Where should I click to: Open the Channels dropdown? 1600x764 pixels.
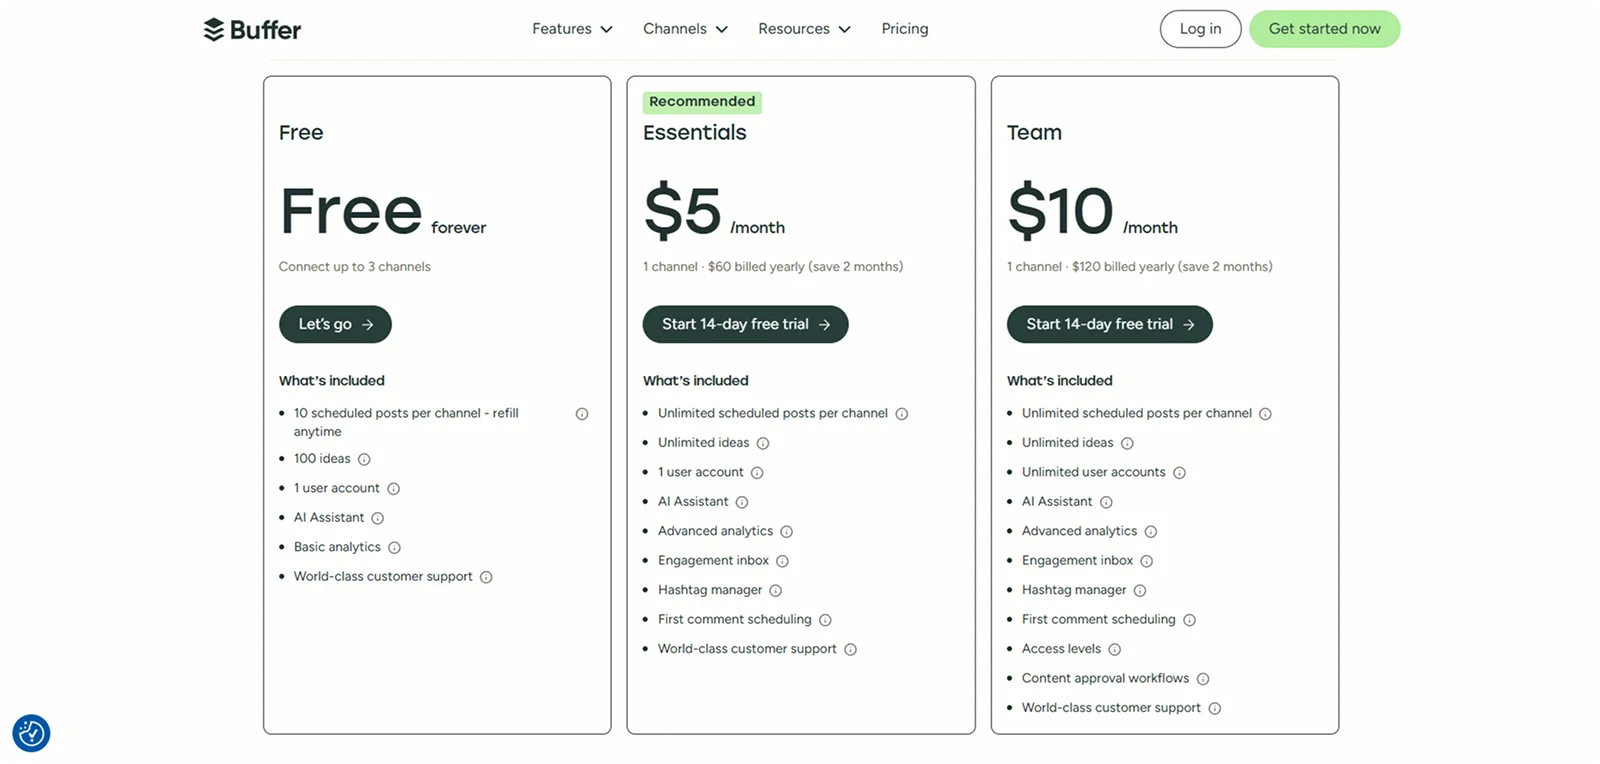tap(684, 29)
